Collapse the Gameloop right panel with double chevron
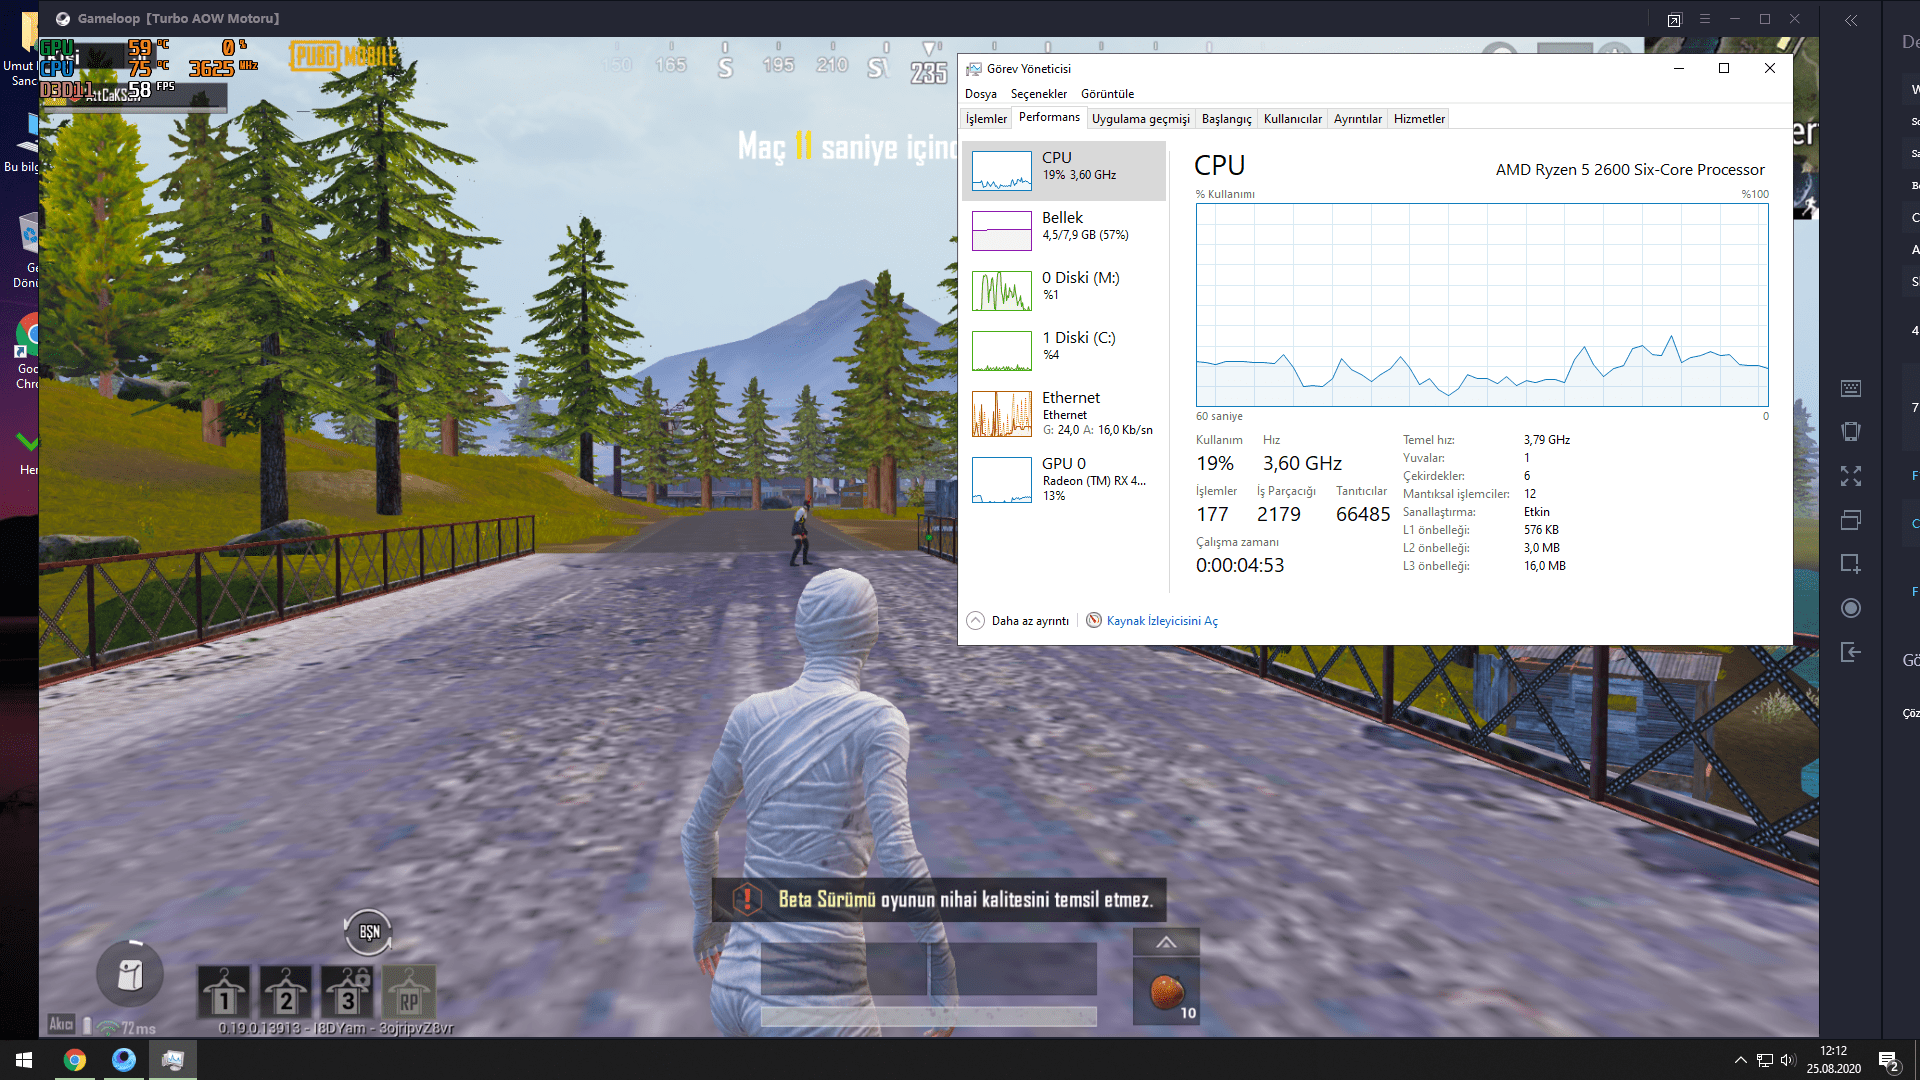 click(x=1851, y=20)
